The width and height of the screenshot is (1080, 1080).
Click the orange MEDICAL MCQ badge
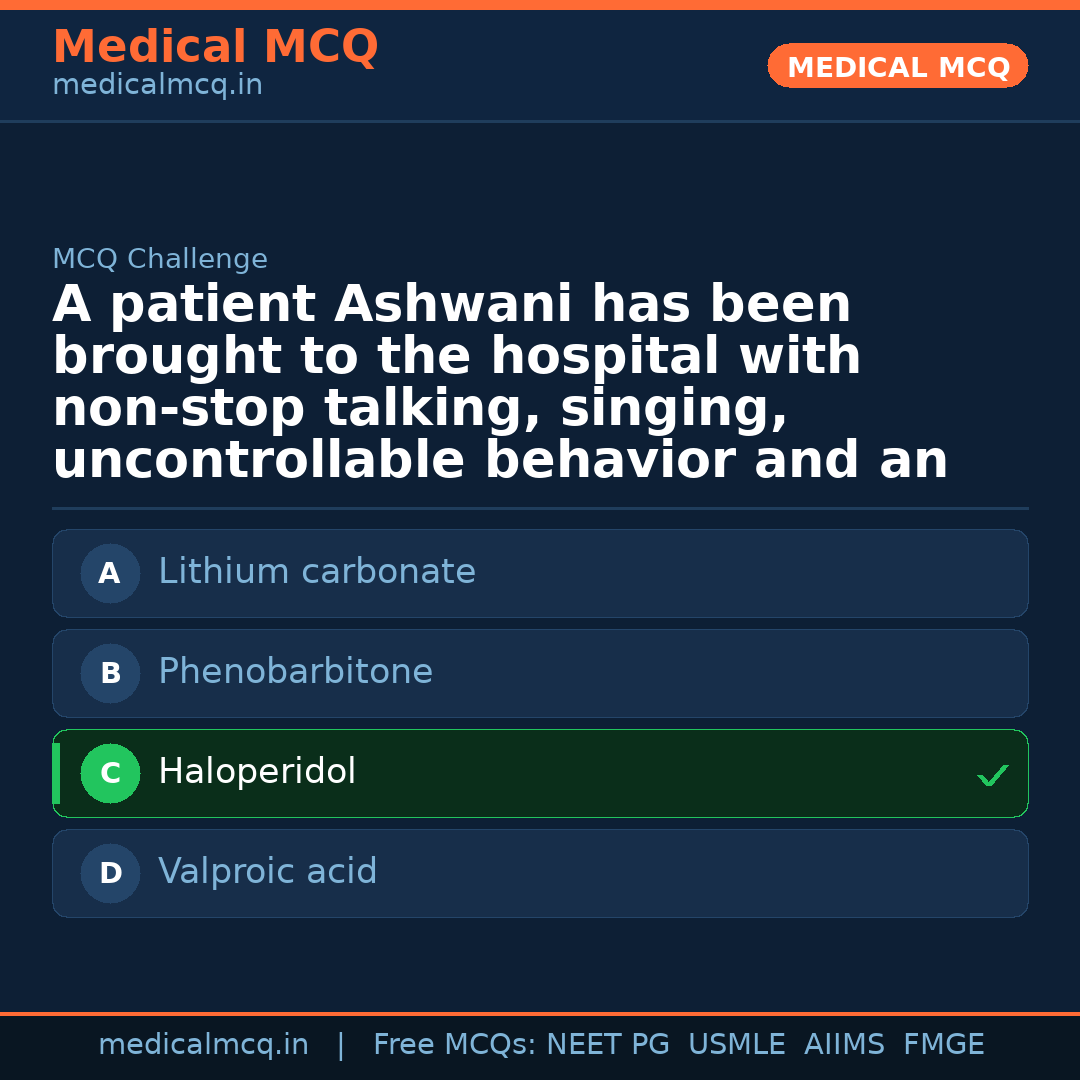(897, 66)
